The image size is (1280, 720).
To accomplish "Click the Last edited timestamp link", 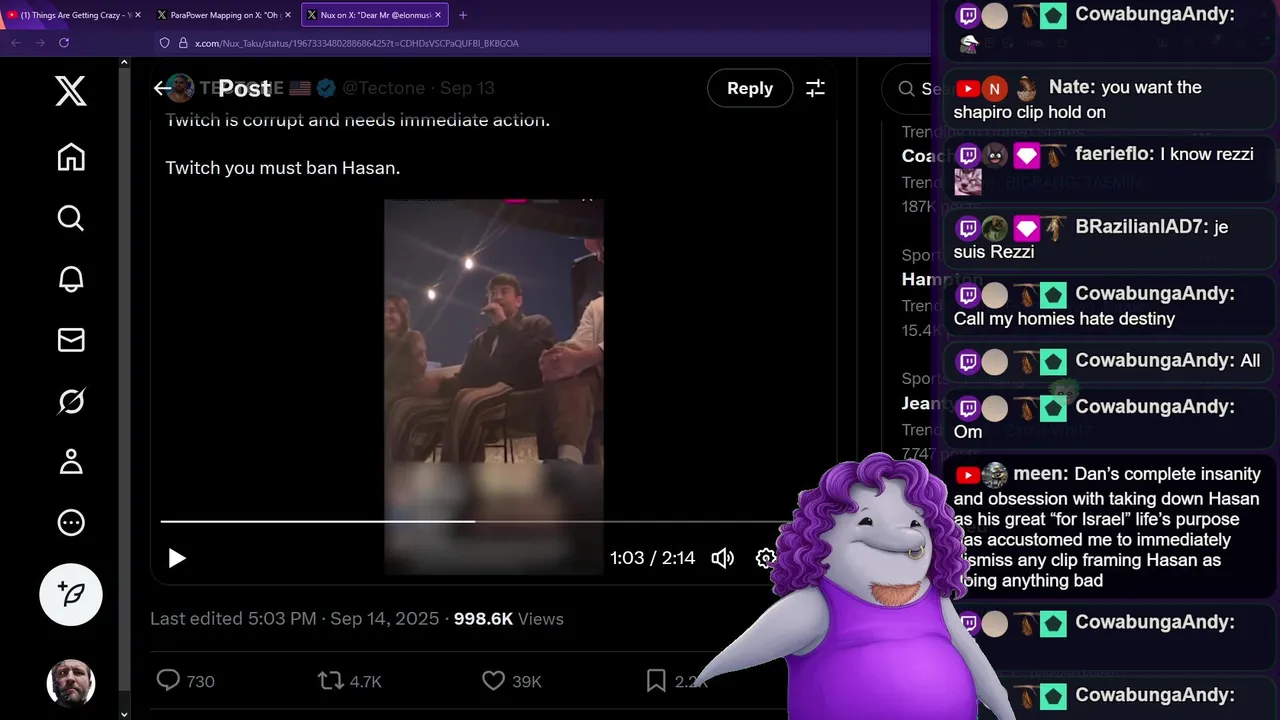I will (294, 619).
